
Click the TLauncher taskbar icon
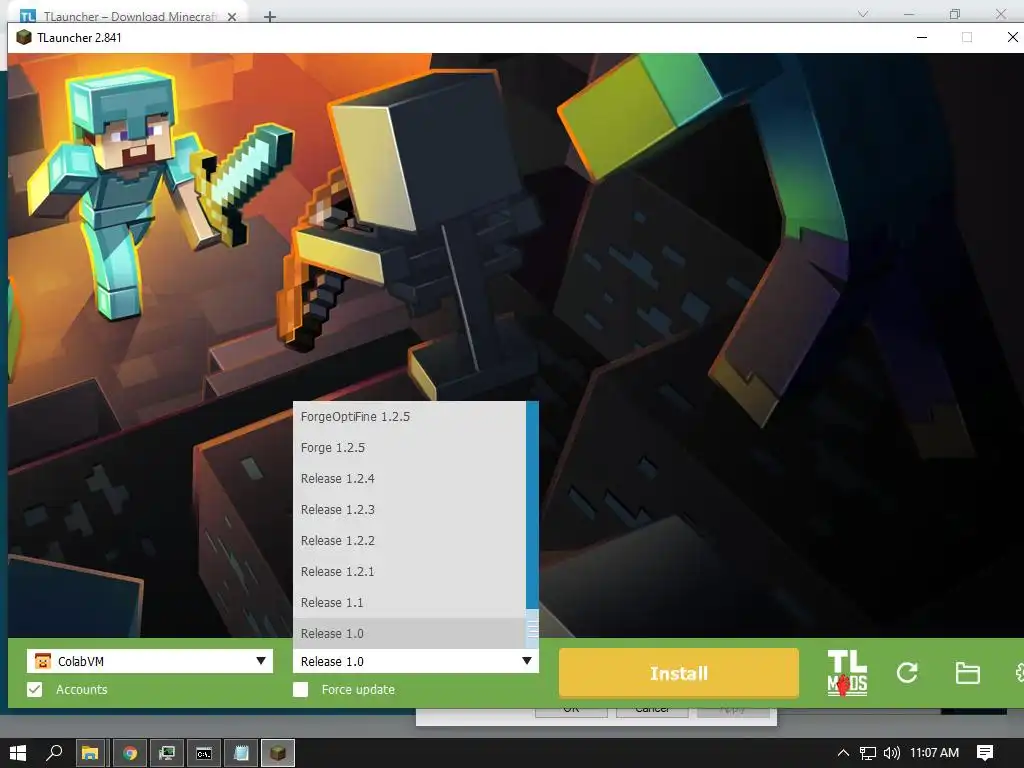278,753
